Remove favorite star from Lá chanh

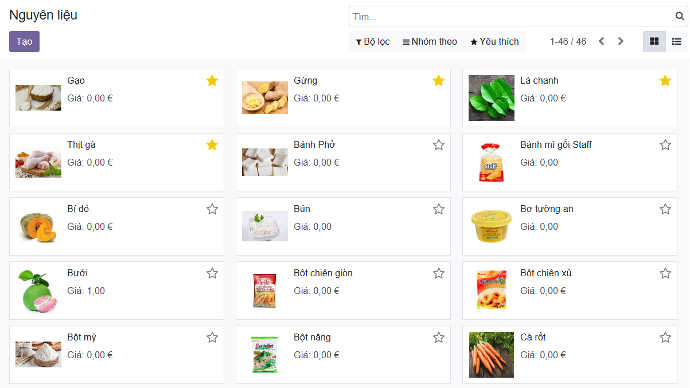click(x=665, y=81)
